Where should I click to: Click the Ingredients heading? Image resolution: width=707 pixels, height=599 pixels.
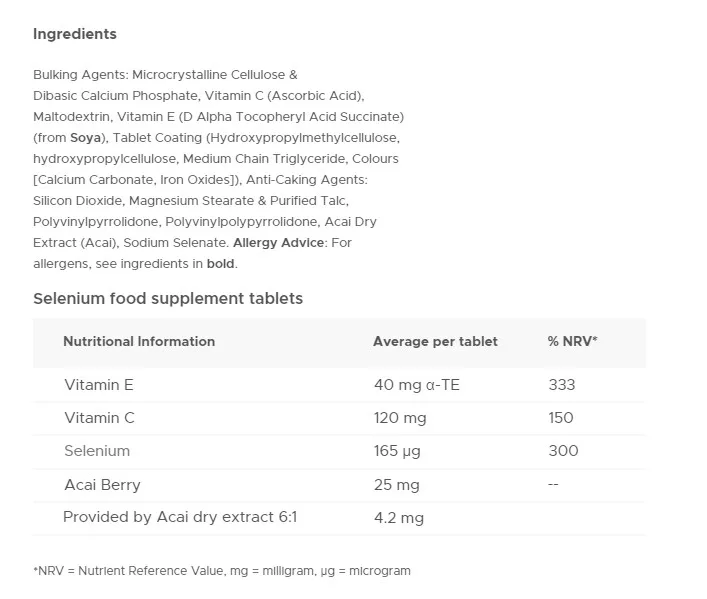(74, 34)
